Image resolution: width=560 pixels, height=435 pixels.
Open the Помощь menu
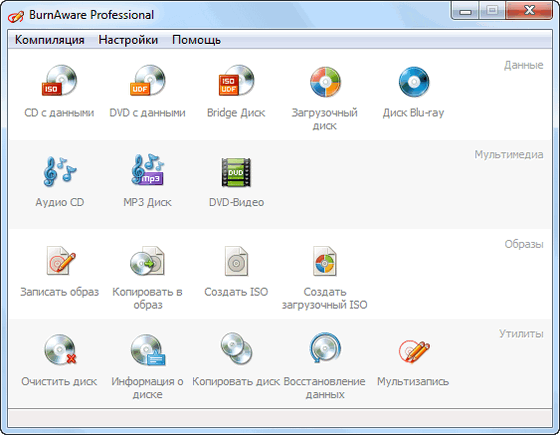point(196,40)
